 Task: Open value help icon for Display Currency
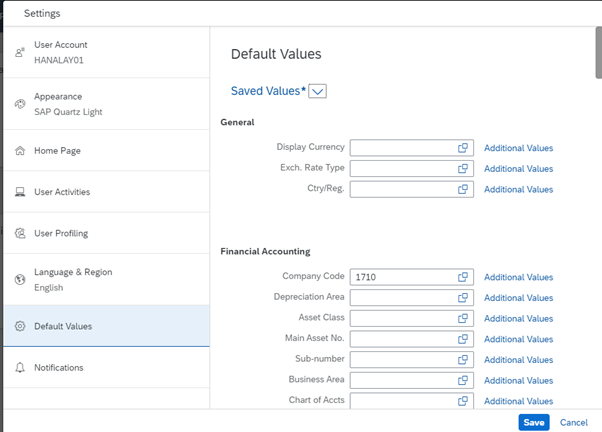pyautogui.click(x=463, y=148)
